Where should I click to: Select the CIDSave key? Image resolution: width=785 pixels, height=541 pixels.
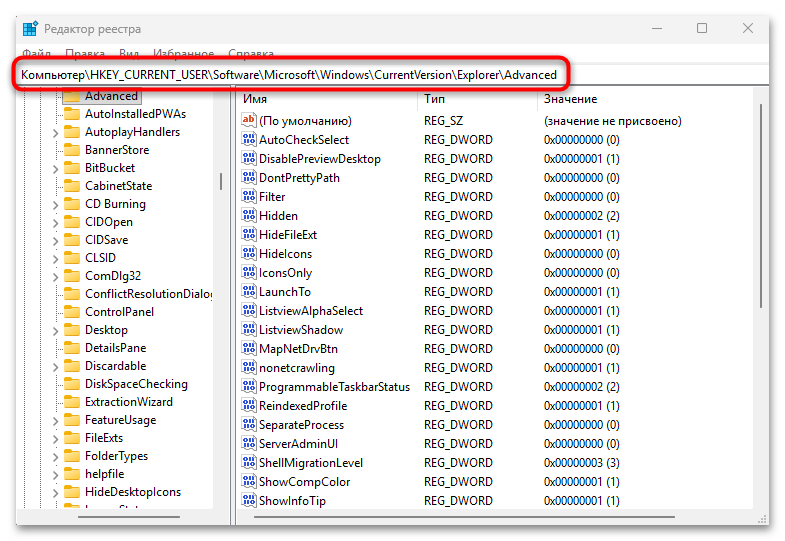tap(106, 240)
